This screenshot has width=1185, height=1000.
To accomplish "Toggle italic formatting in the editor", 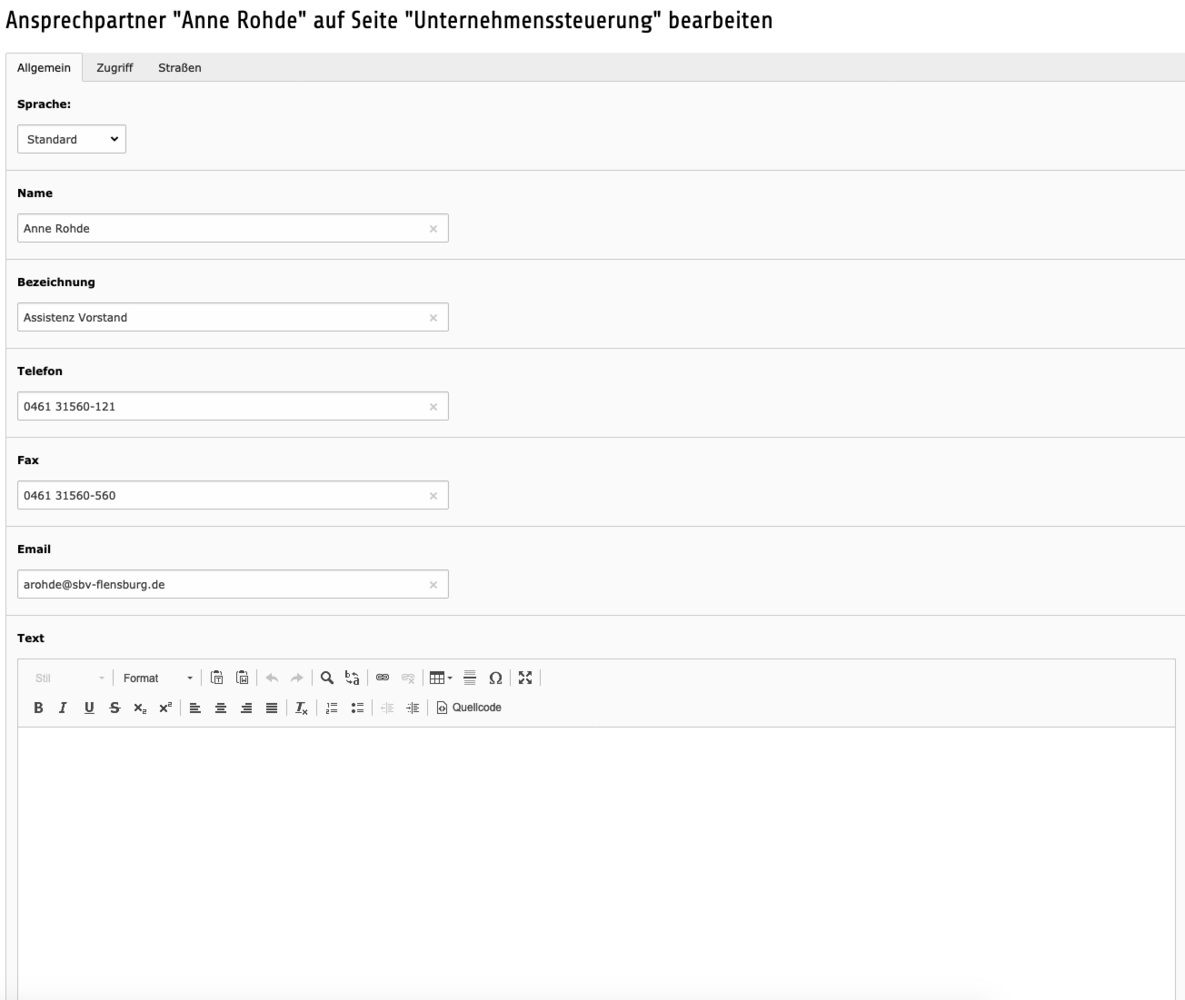I will point(63,708).
